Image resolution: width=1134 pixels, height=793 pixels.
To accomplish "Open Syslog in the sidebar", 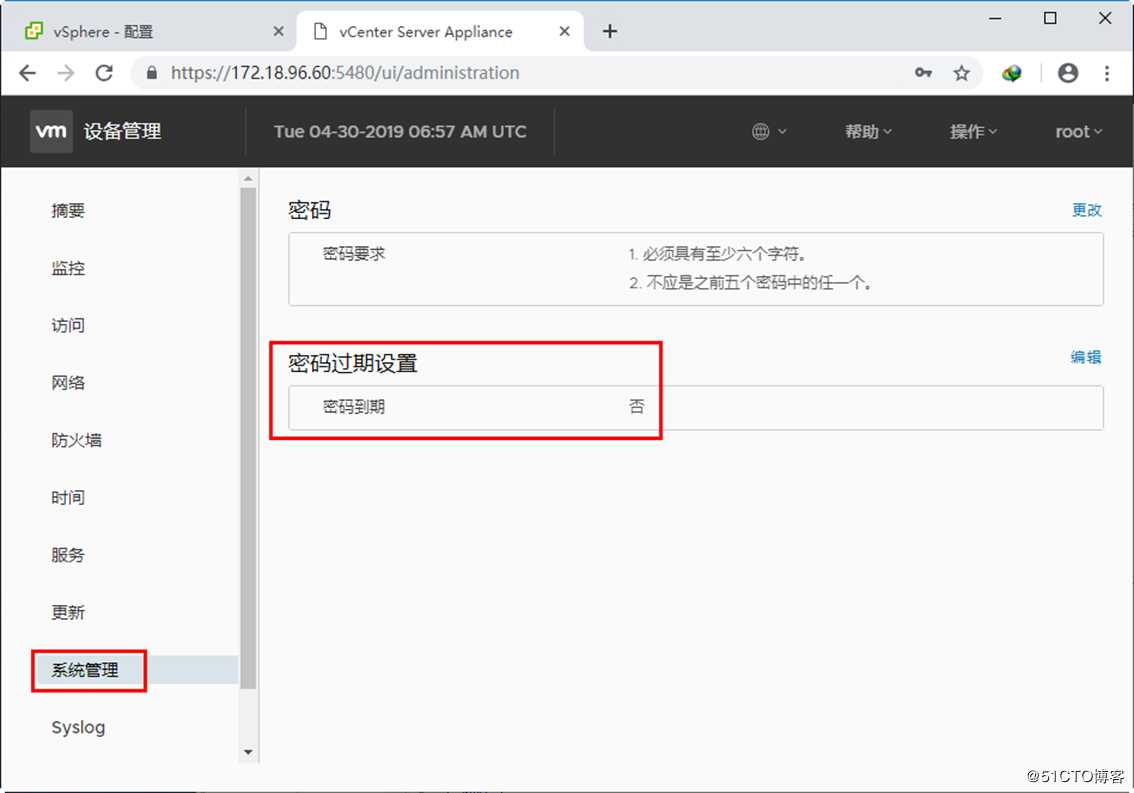I will [78, 727].
